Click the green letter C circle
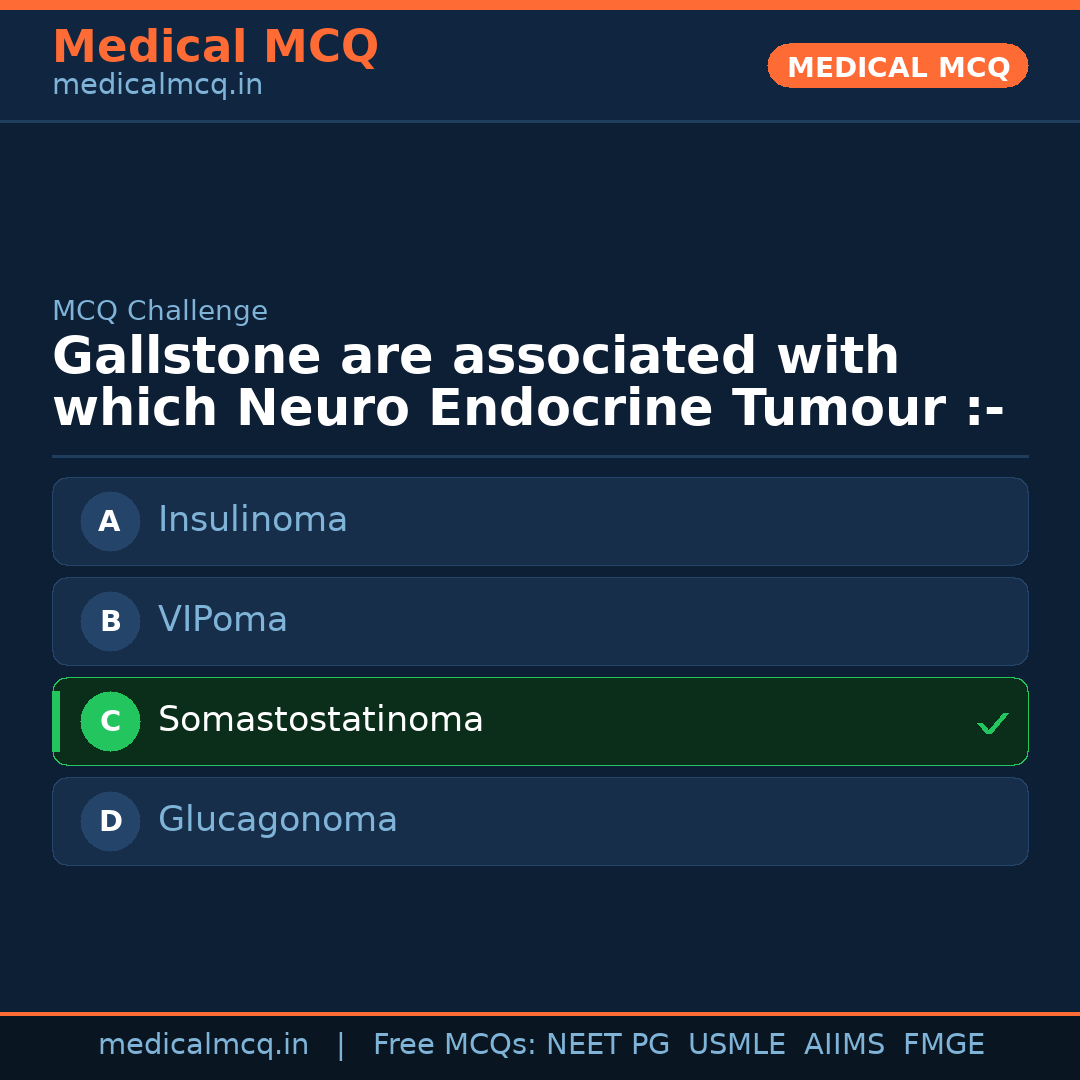The image size is (1080, 1080). [110, 721]
